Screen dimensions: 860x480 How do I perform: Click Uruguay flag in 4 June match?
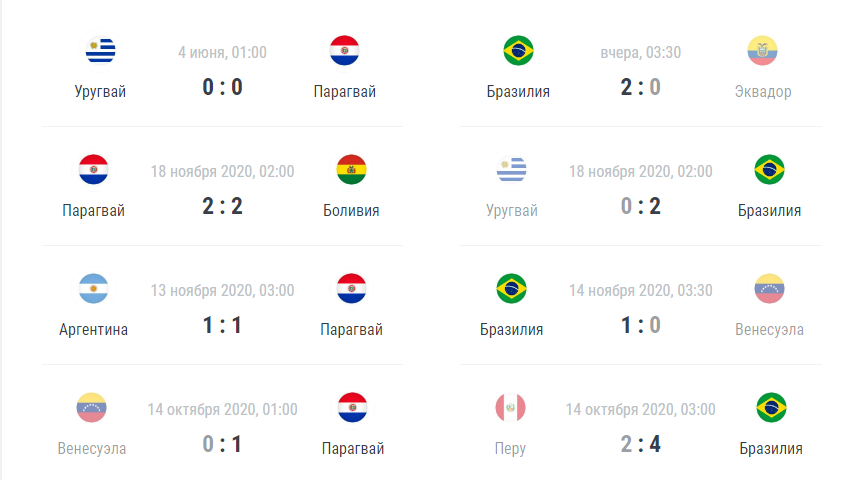(100, 50)
